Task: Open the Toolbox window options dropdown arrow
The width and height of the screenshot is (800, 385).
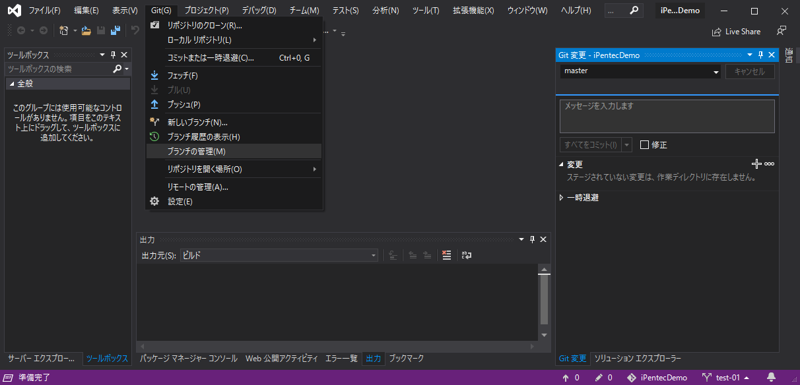Action: click(102, 55)
